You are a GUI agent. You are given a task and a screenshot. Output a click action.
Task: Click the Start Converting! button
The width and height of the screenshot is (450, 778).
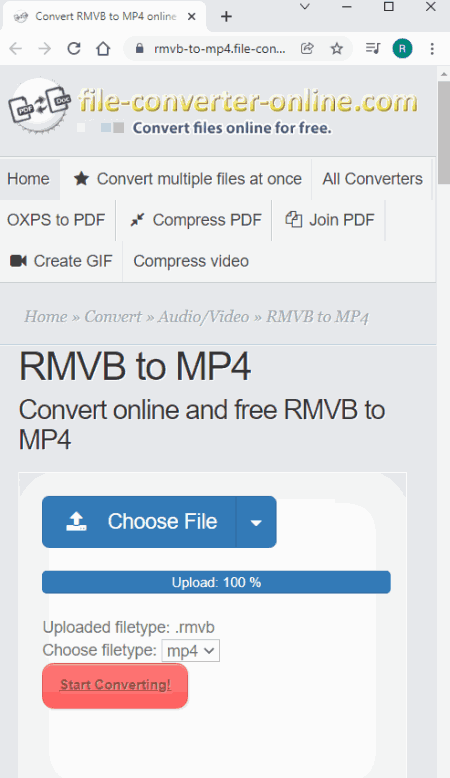pyautogui.click(x=115, y=686)
